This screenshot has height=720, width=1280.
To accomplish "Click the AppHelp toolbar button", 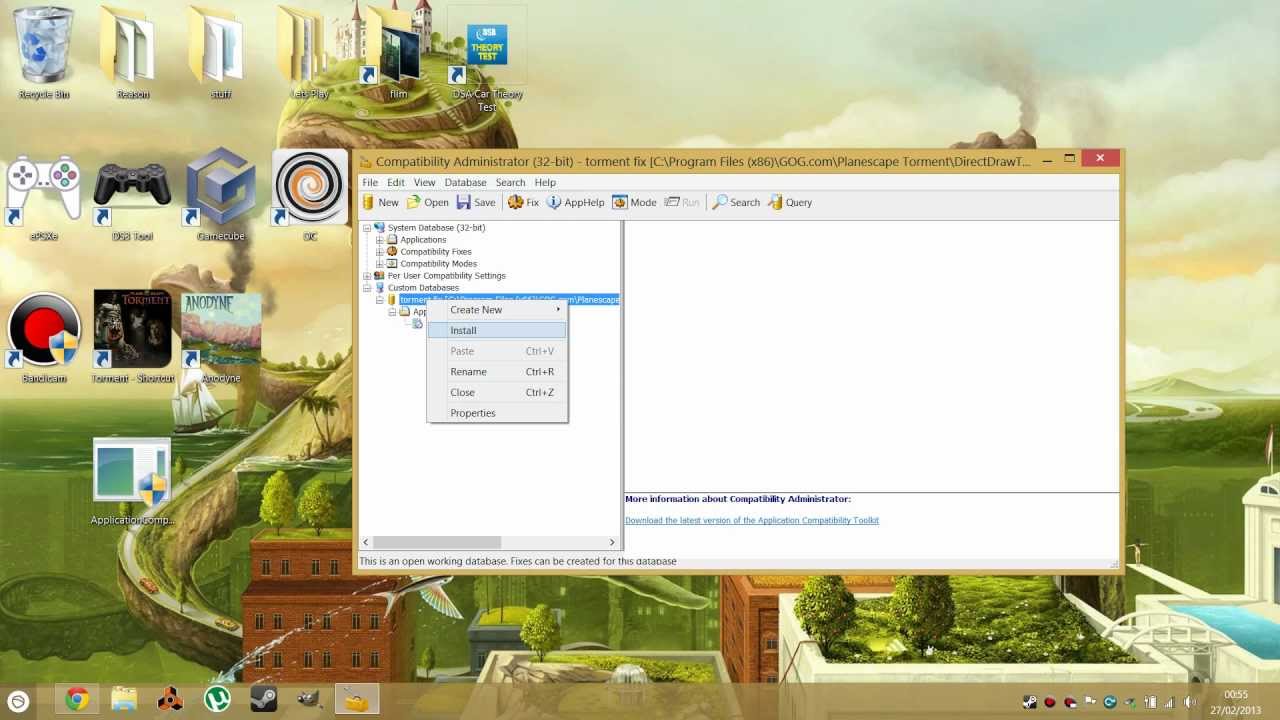I will tap(575, 202).
